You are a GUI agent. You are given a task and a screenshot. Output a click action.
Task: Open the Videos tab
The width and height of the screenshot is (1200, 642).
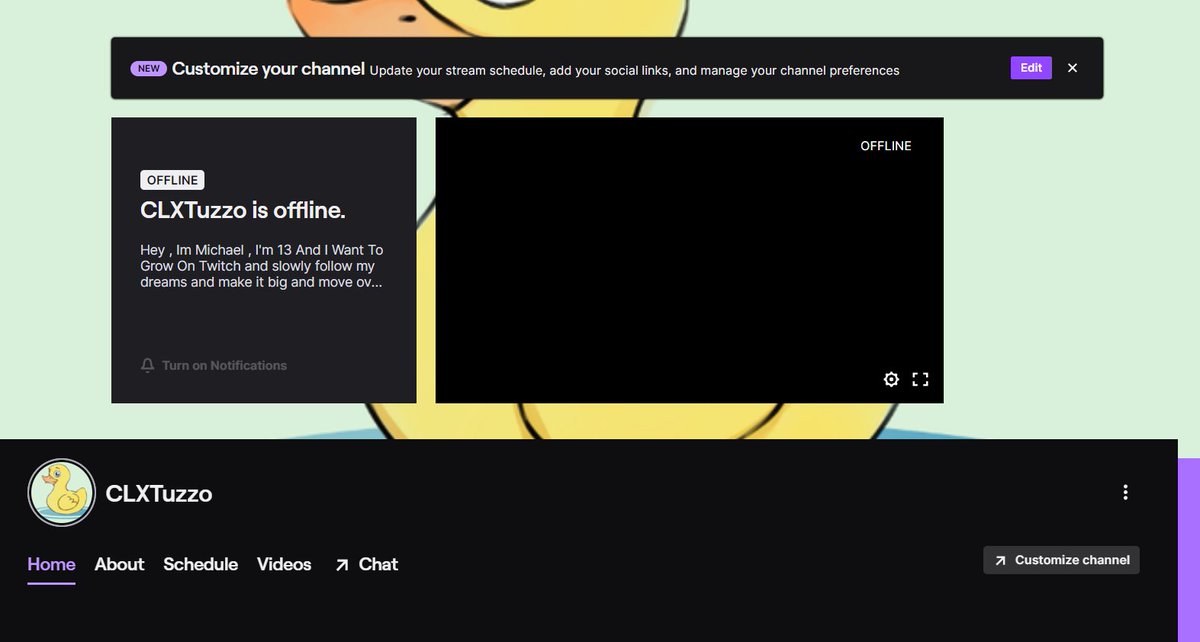(284, 565)
